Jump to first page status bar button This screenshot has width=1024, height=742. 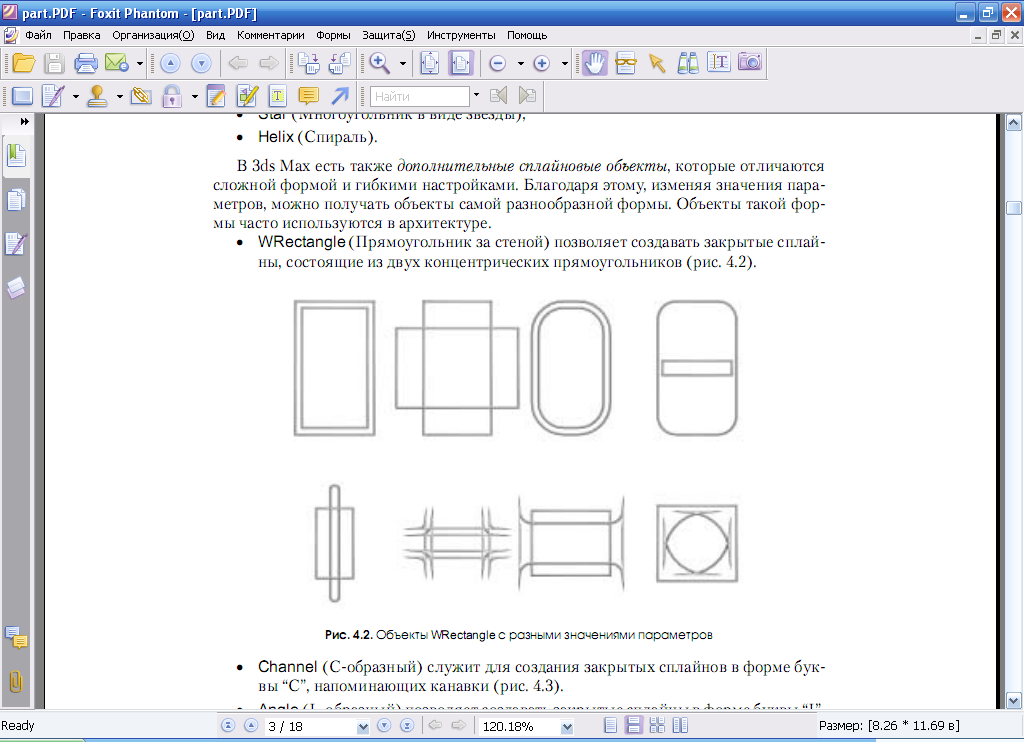[228, 726]
